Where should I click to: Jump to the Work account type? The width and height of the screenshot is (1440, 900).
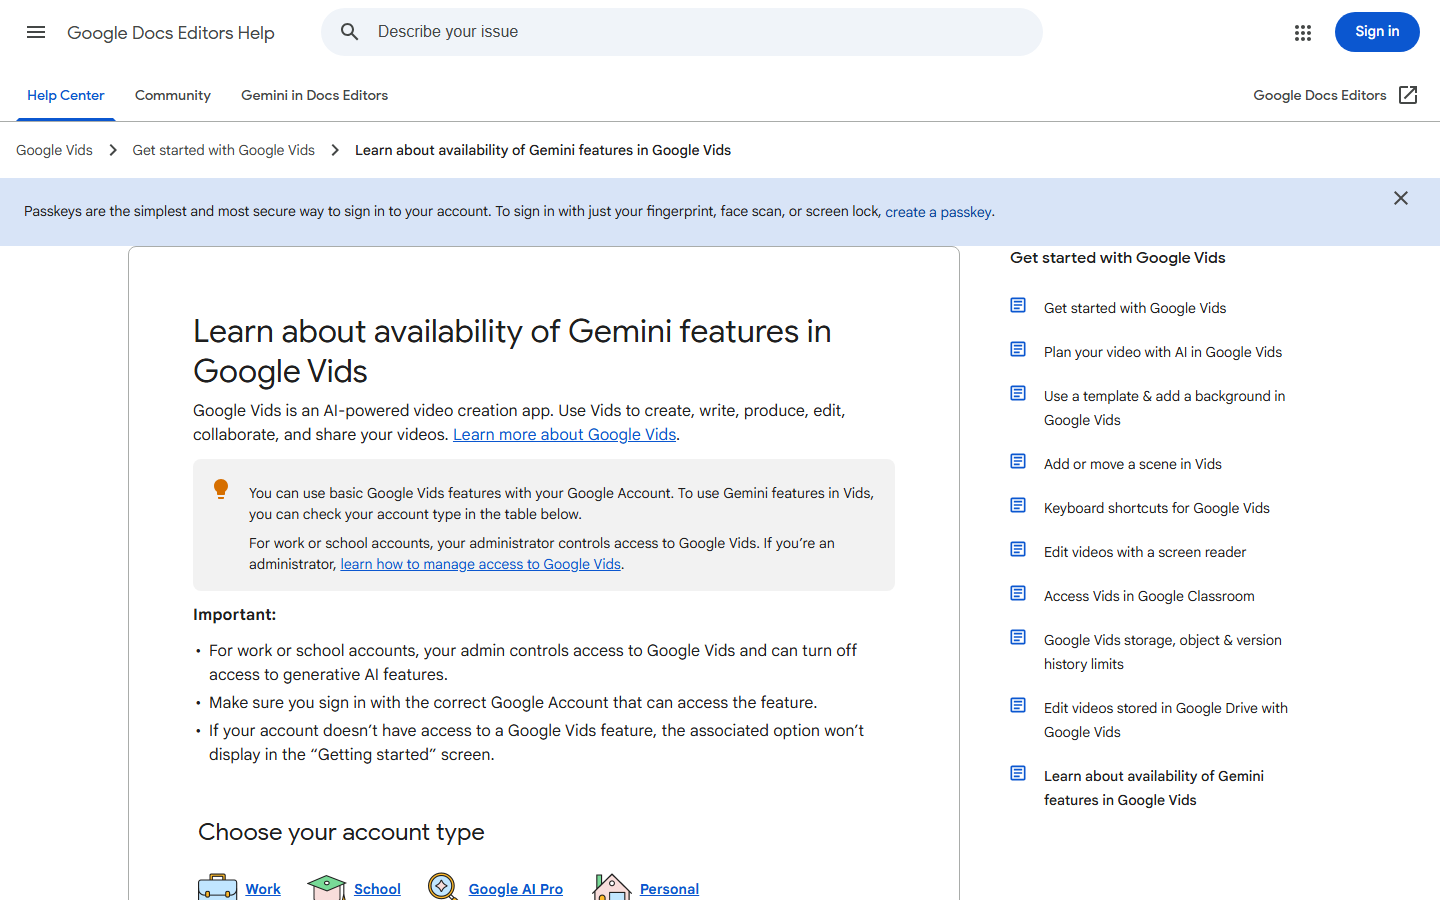pos(263,889)
